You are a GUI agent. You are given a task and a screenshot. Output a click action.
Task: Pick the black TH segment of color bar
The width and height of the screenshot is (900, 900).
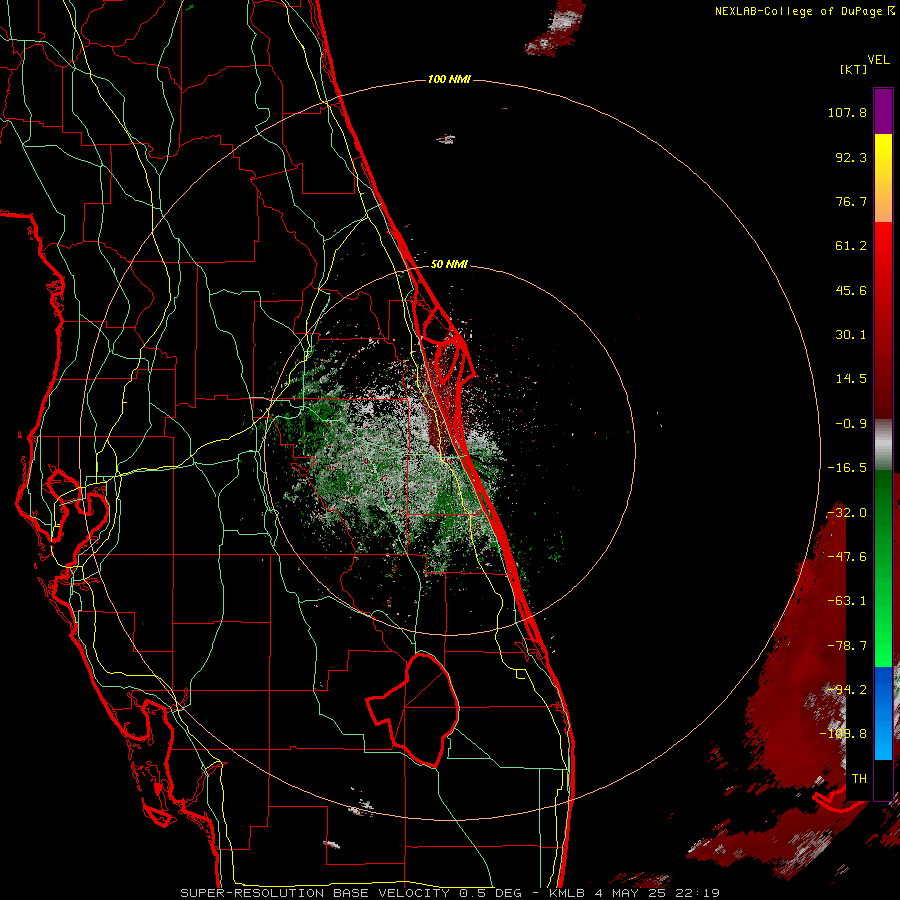(x=883, y=780)
